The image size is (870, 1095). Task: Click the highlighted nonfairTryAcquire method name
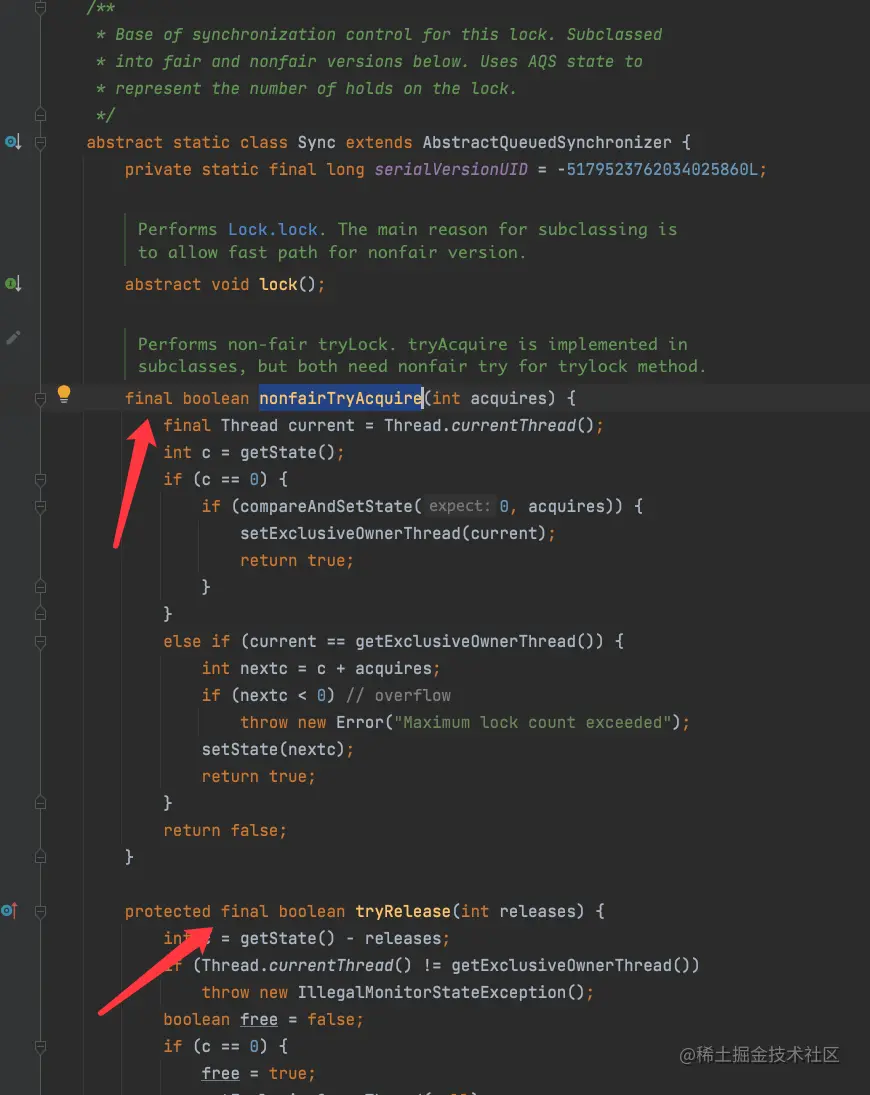341,398
